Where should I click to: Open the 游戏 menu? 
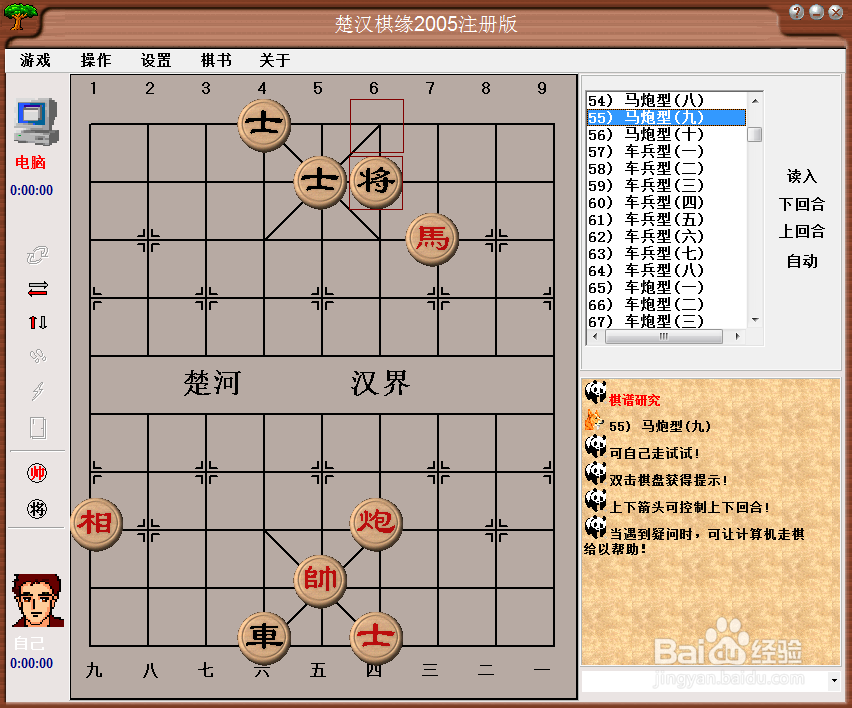pos(35,60)
